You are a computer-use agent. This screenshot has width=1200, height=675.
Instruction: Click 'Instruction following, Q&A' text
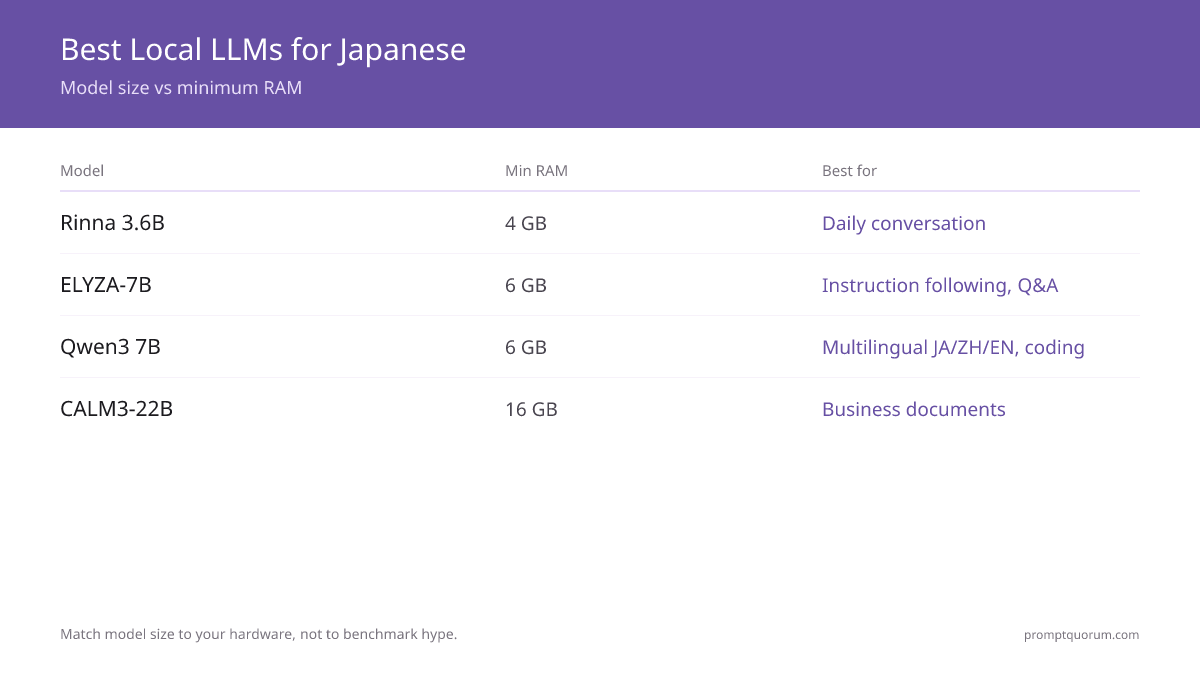940,285
